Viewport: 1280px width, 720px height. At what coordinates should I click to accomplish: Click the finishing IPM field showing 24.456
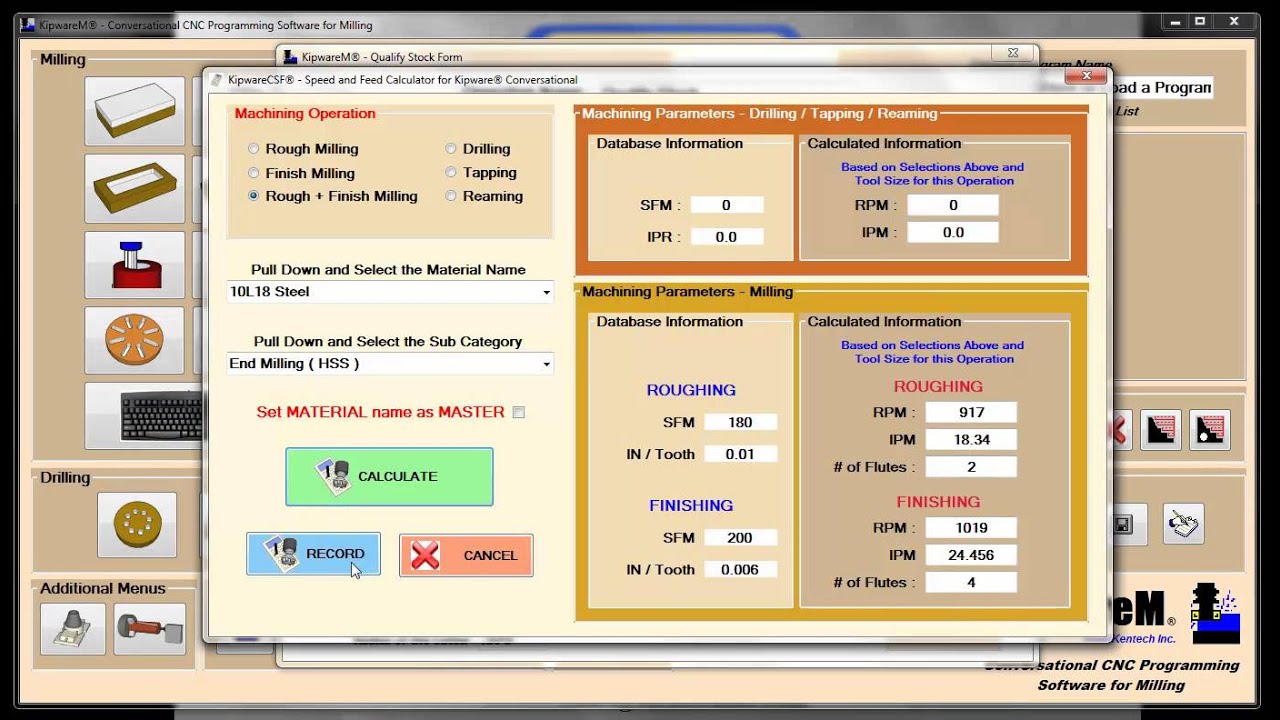(x=971, y=555)
